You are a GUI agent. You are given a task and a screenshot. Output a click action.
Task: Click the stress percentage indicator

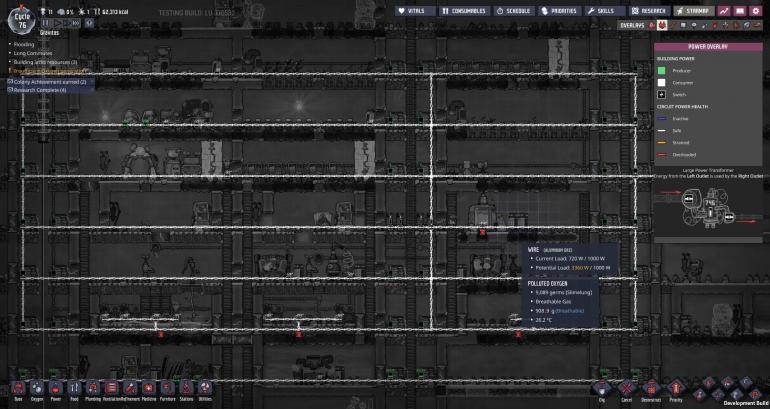[x=66, y=11]
